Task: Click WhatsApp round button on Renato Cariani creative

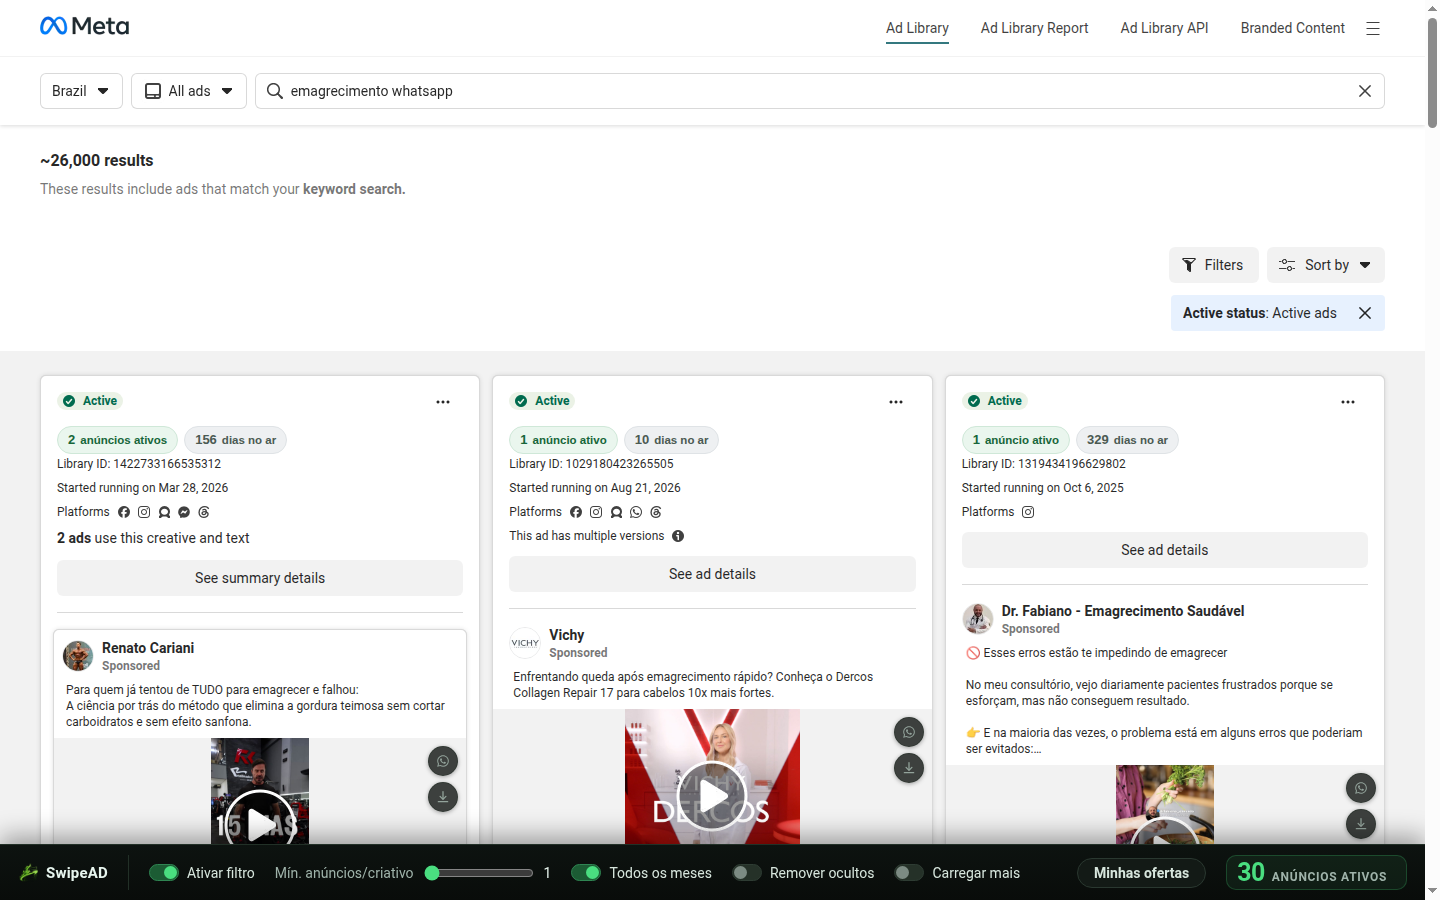Action: [x=443, y=761]
